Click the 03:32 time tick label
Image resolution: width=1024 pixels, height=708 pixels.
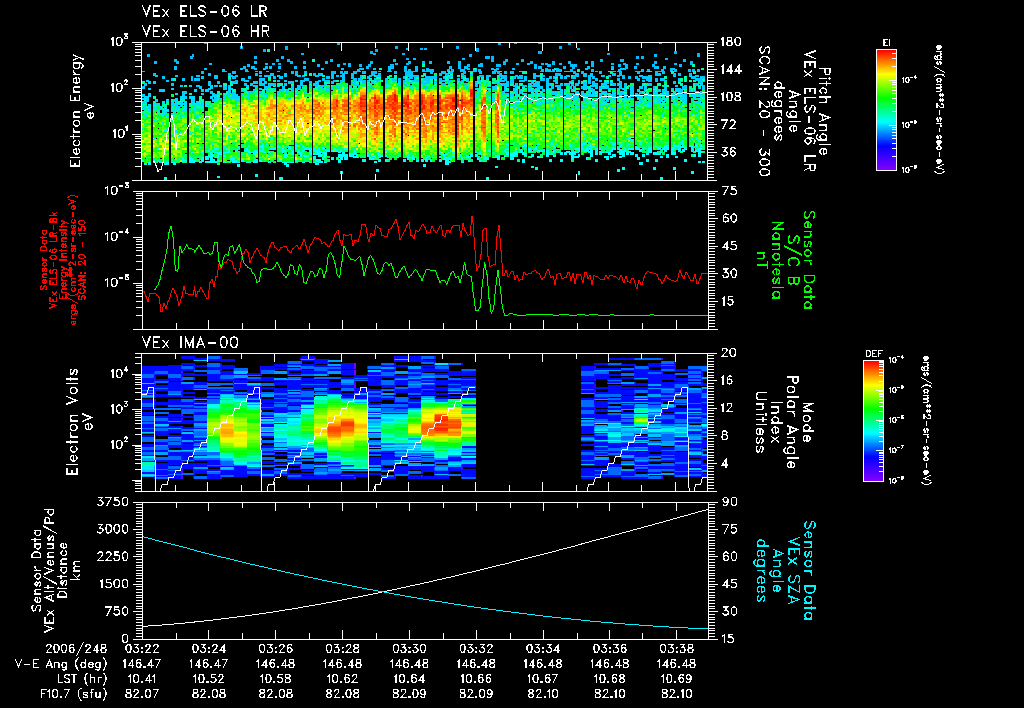477,650
